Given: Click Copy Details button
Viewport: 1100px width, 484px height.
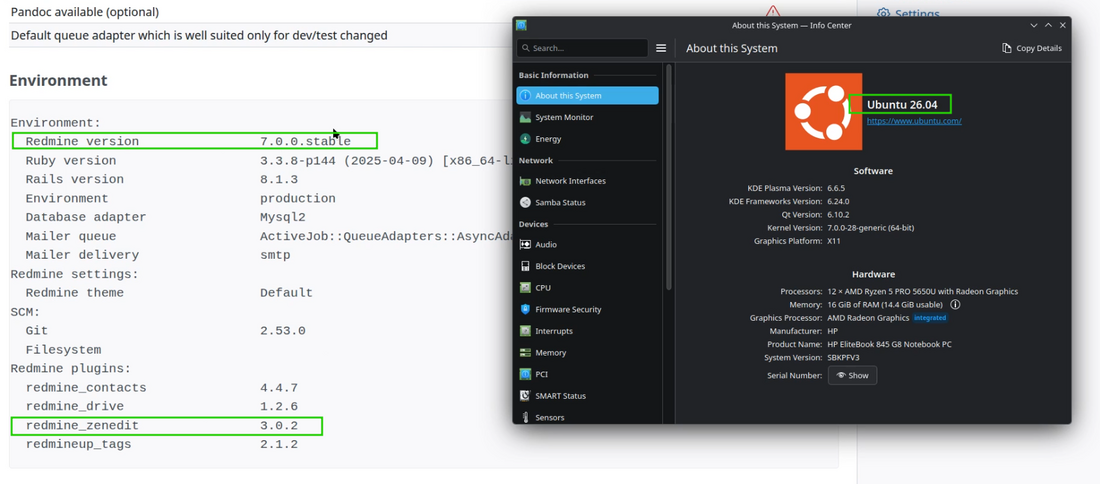Looking at the screenshot, I should (1032, 48).
